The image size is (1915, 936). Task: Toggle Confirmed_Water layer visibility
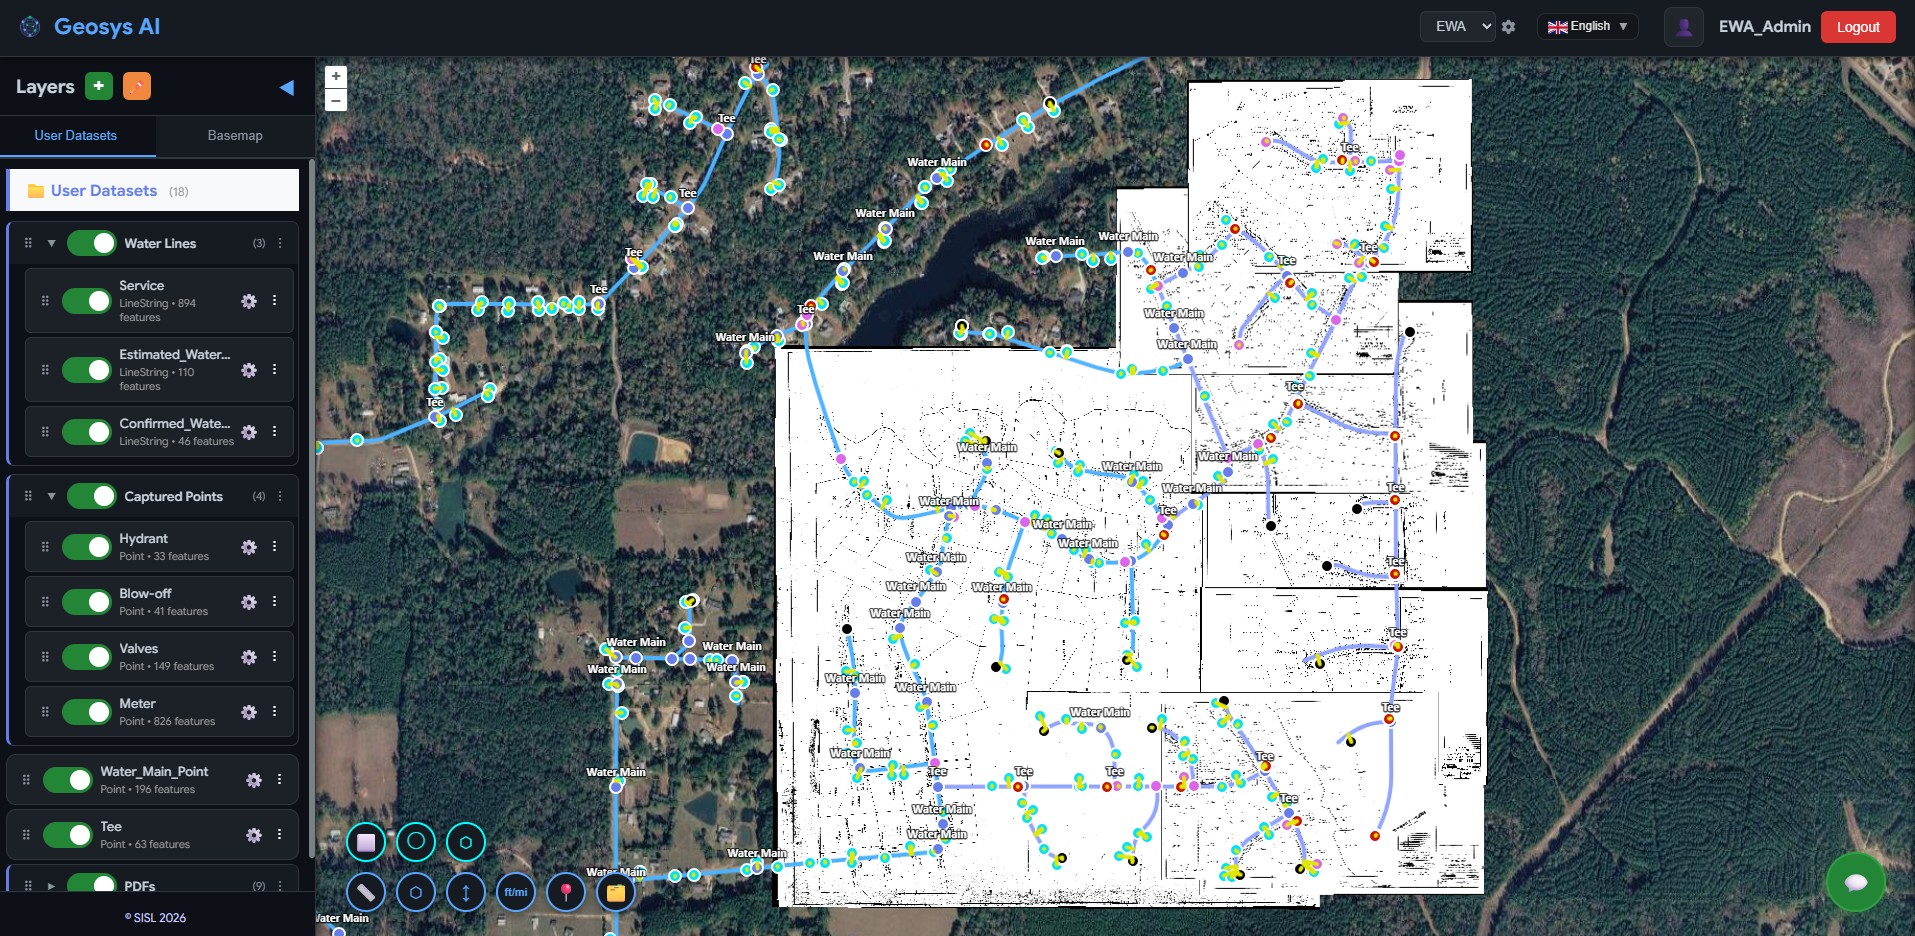87,432
